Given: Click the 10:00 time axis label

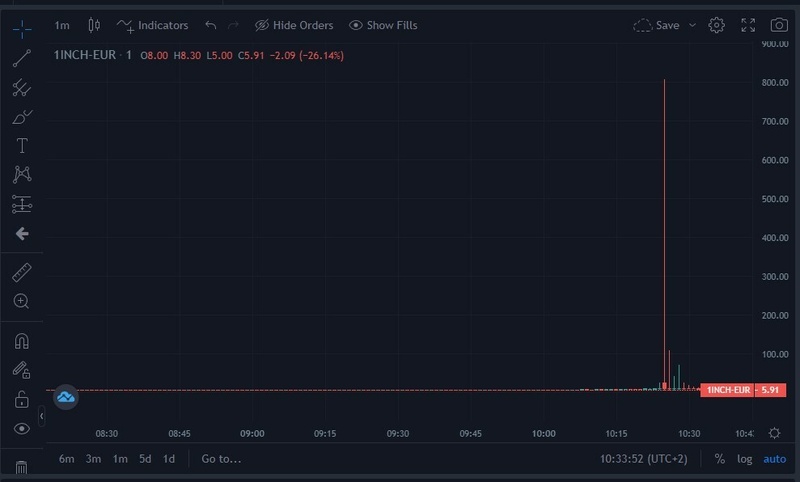Looking at the screenshot, I should (543, 434).
